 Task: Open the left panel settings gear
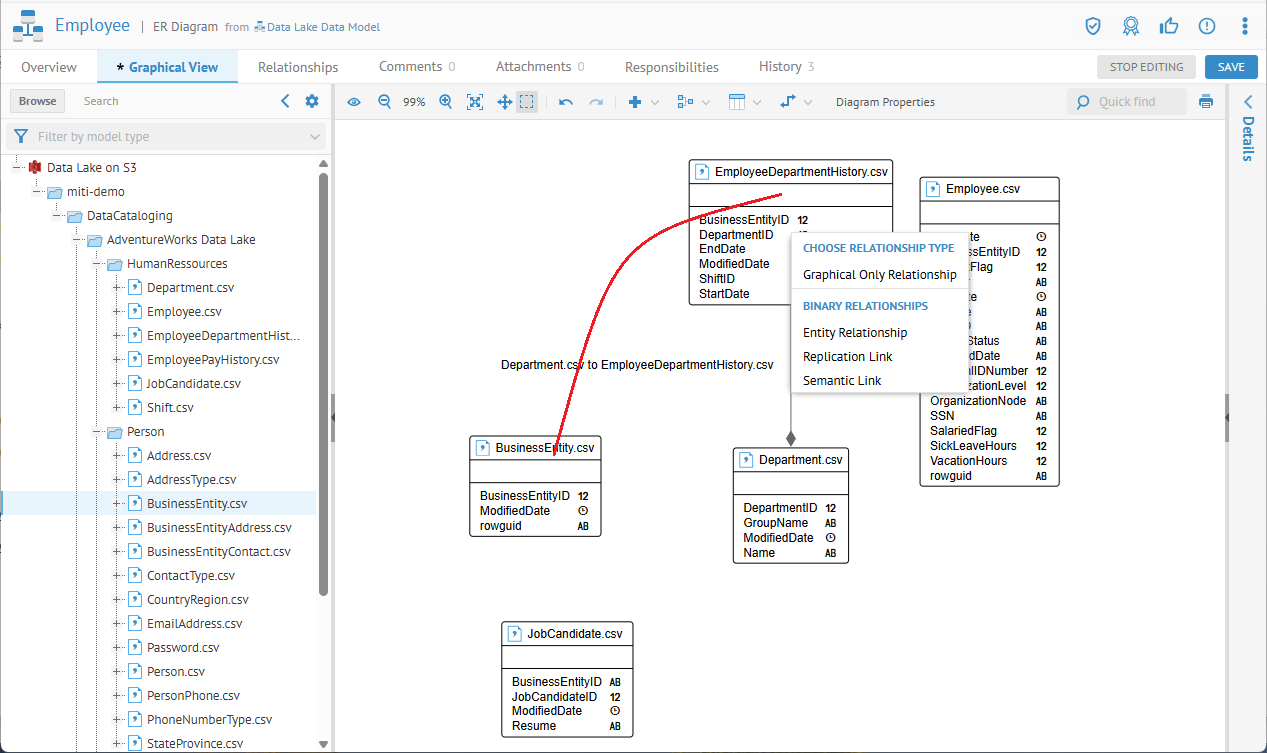(x=312, y=101)
